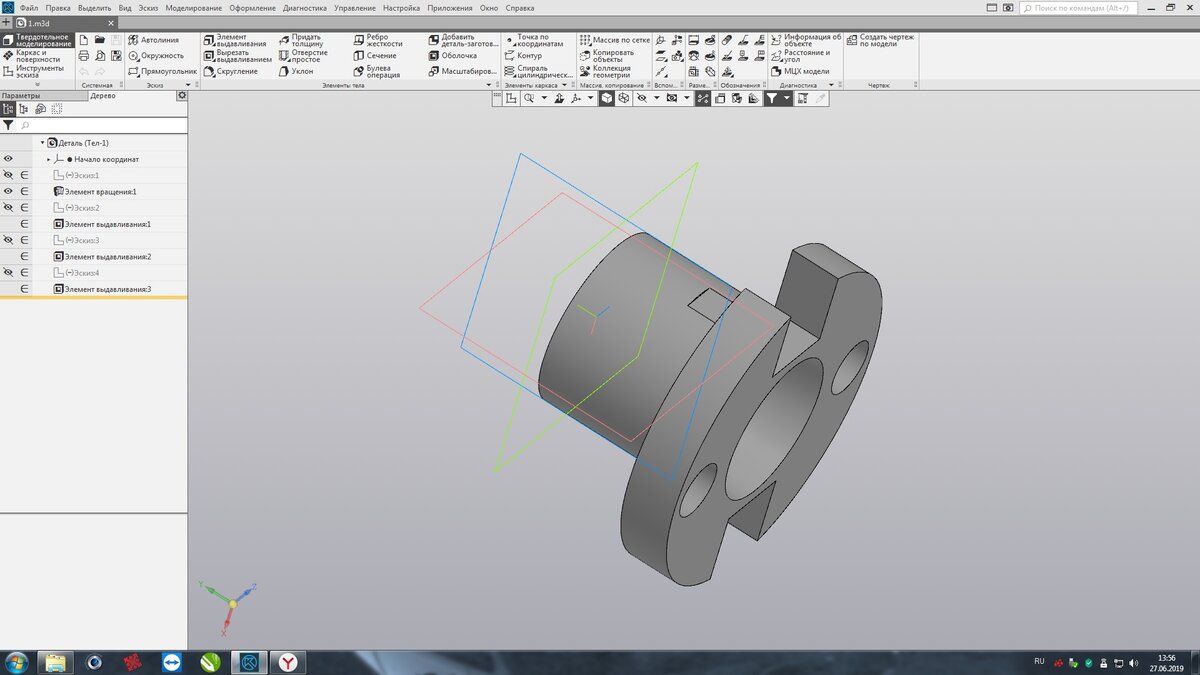Open file with folder icon

[100, 40]
